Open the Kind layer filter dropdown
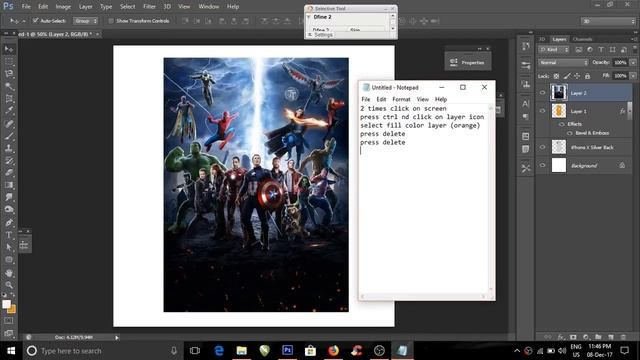The image size is (640, 360). pos(553,50)
